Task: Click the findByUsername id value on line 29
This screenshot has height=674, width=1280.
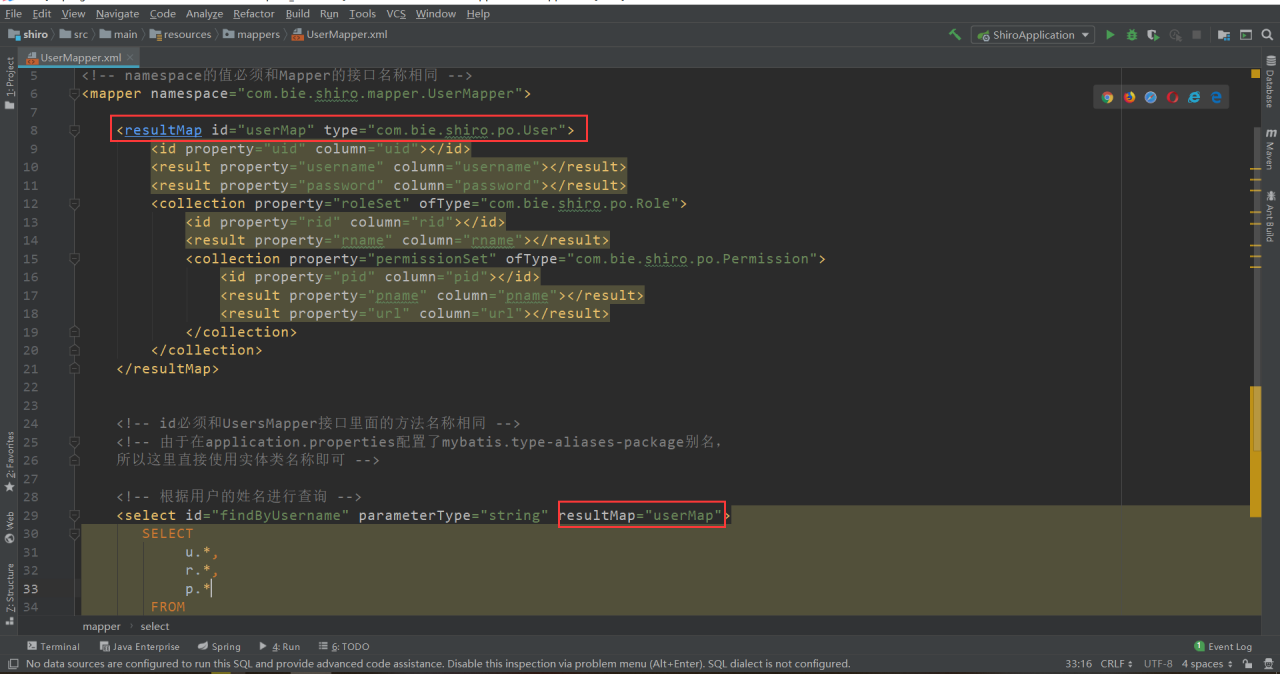Action: point(285,516)
